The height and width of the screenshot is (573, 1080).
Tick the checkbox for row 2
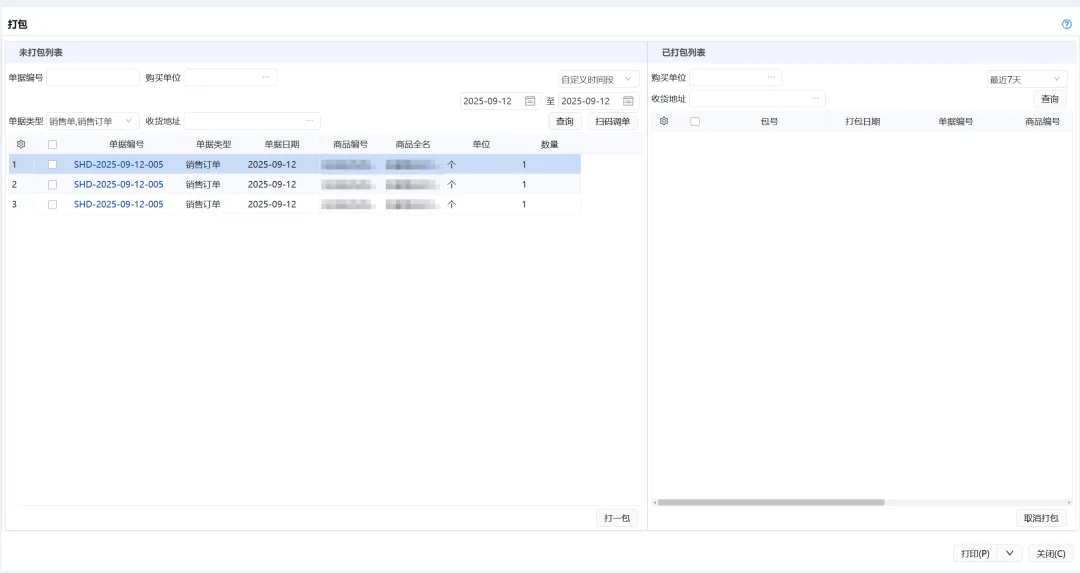click(x=52, y=184)
